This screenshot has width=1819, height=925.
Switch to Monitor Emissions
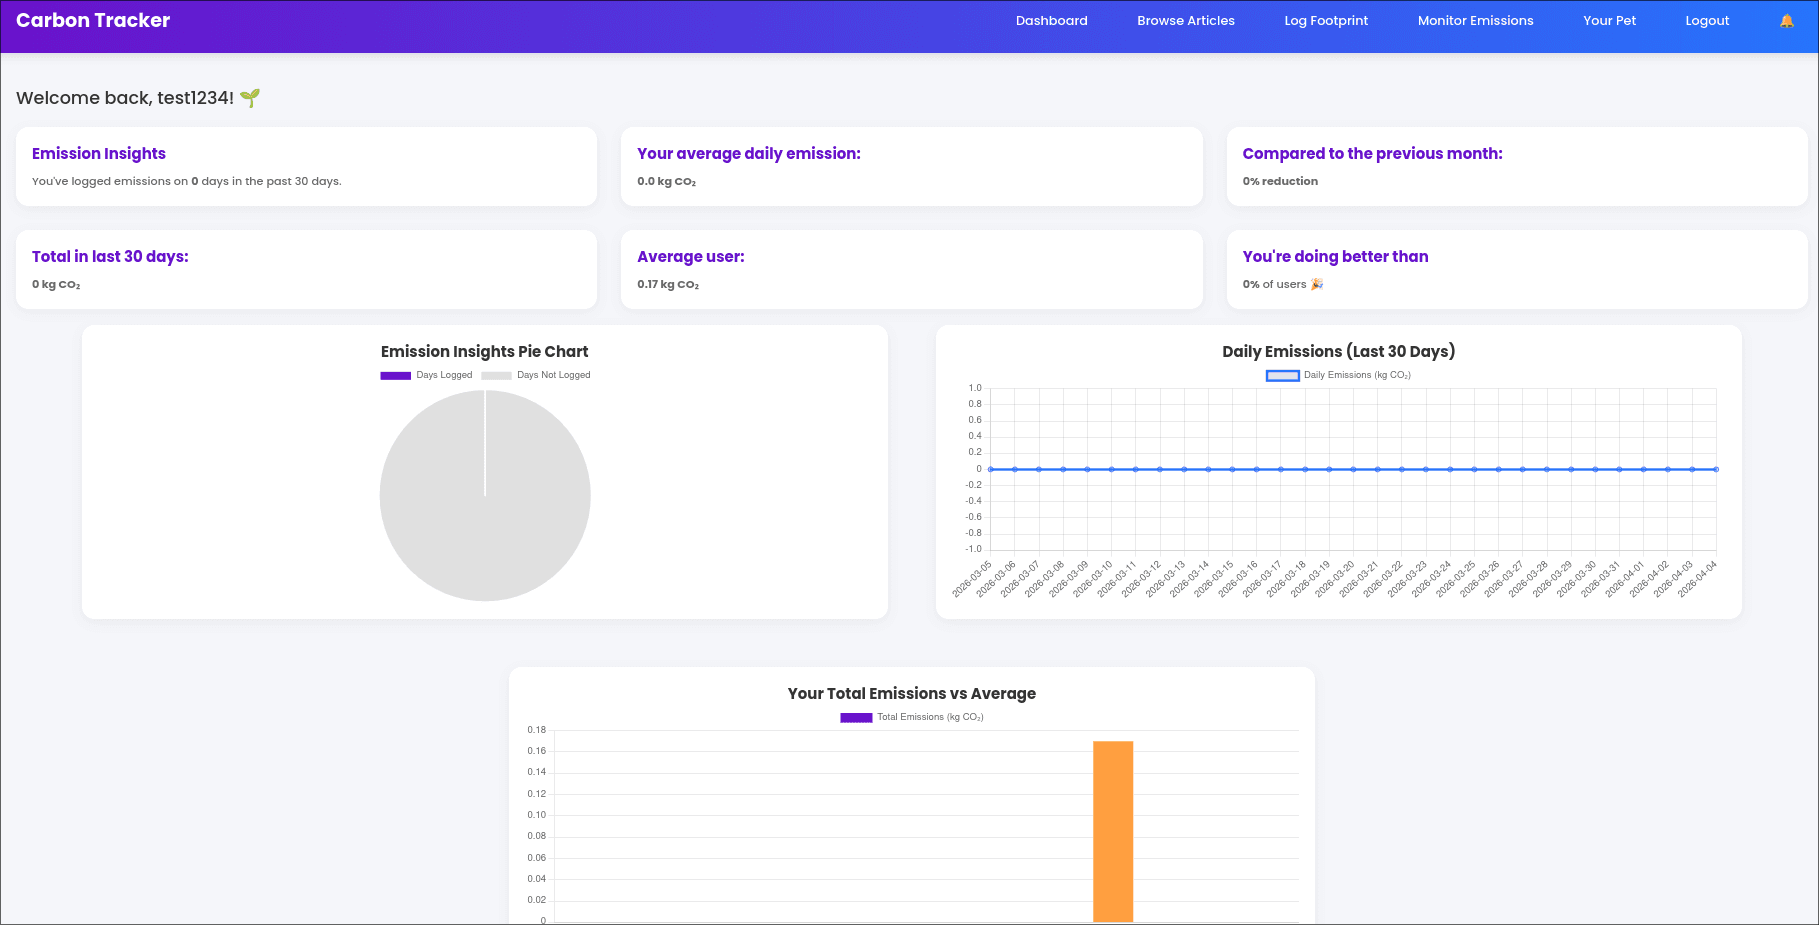(x=1475, y=20)
